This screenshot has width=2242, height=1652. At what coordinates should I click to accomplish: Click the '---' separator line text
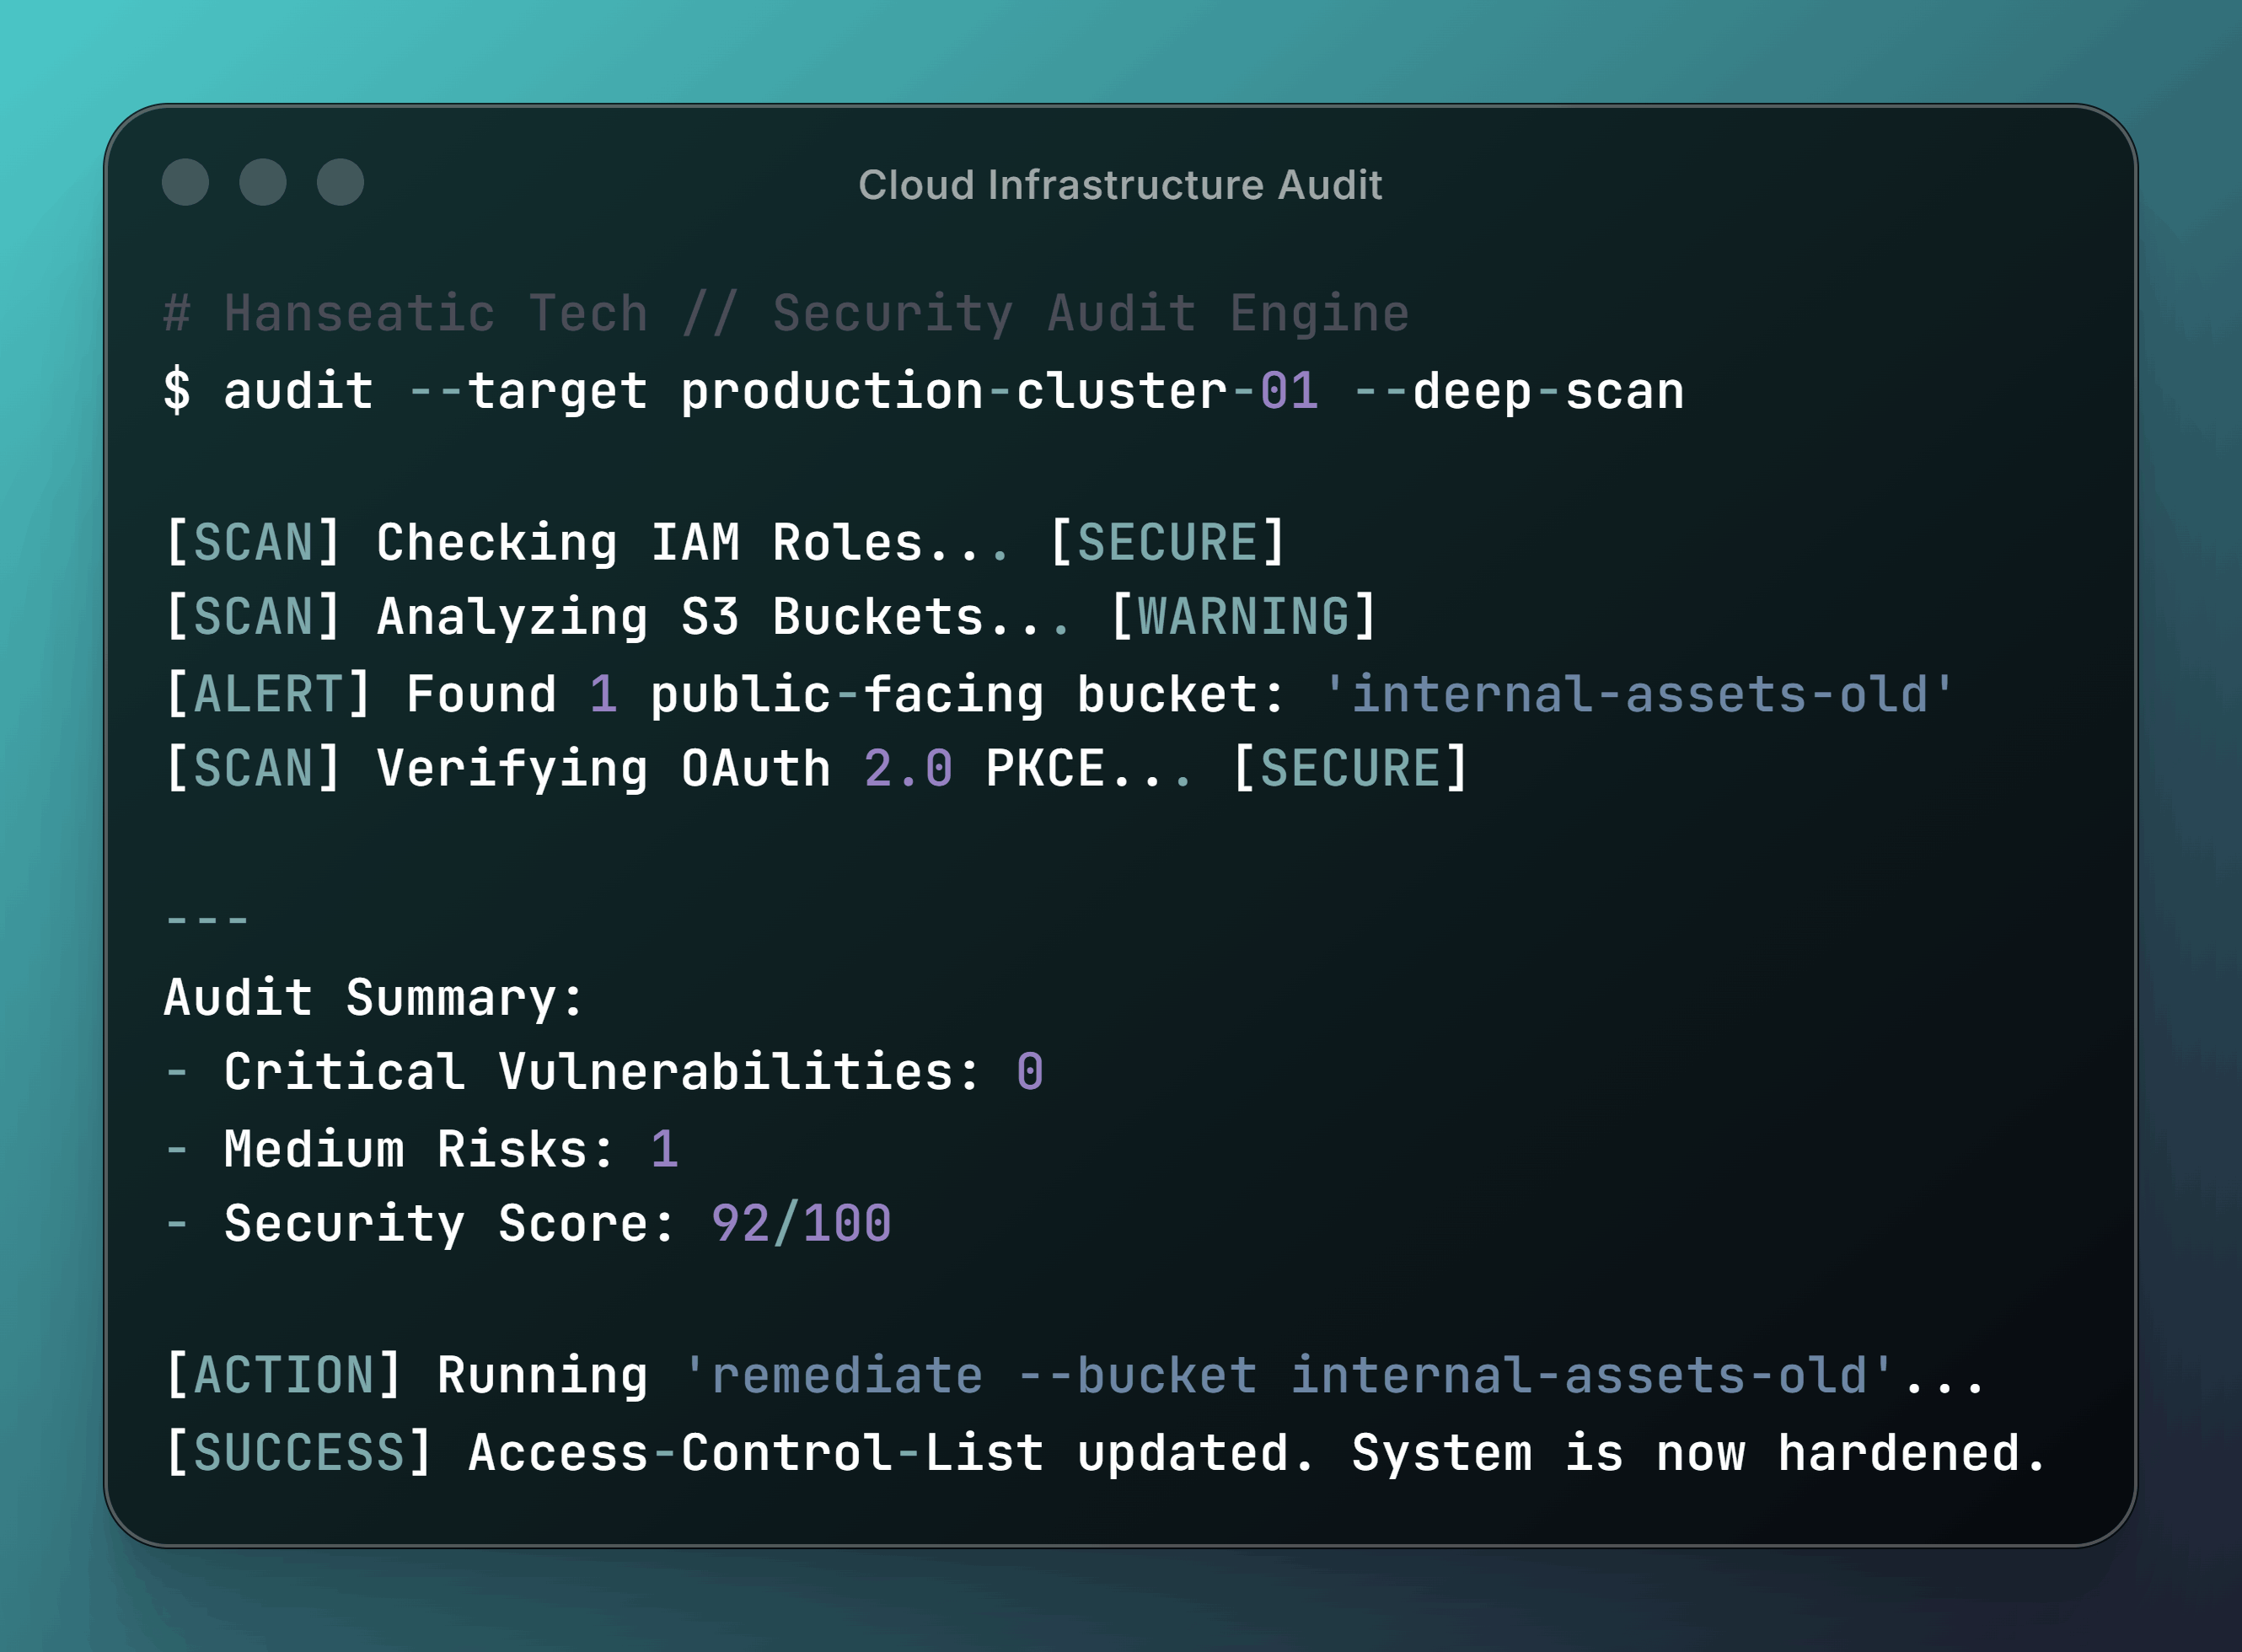click(207, 920)
